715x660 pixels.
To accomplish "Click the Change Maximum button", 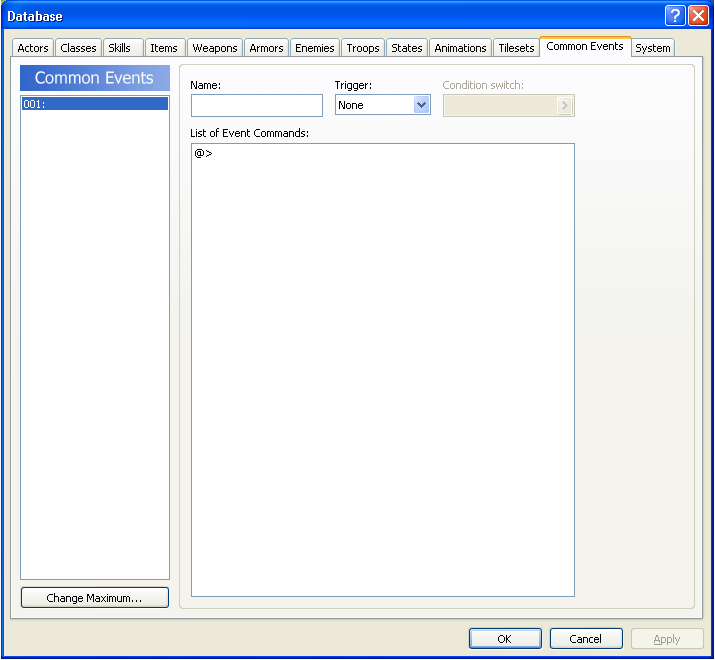I will point(94,598).
